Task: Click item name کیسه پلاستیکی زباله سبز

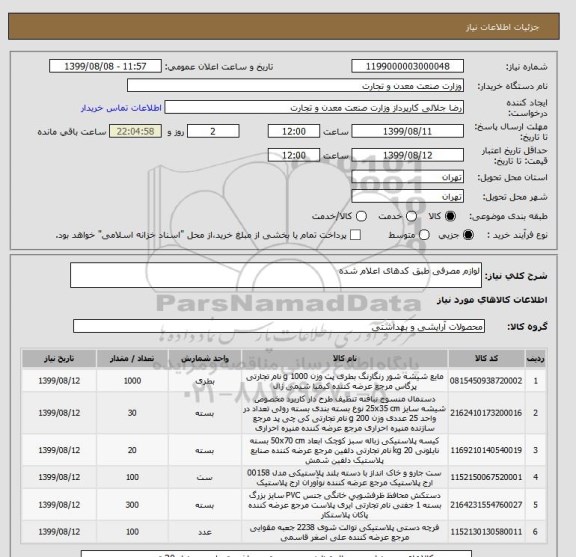Action: pos(345,450)
